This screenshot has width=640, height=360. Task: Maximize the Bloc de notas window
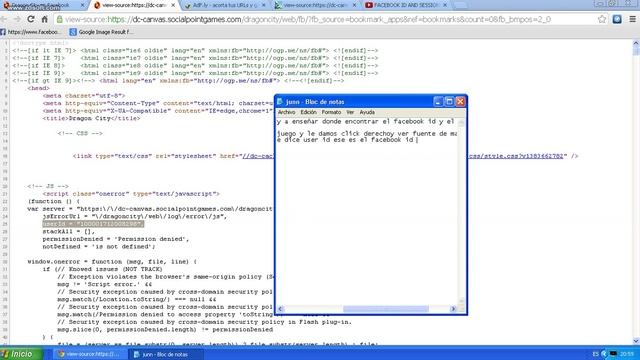(449, 102)
